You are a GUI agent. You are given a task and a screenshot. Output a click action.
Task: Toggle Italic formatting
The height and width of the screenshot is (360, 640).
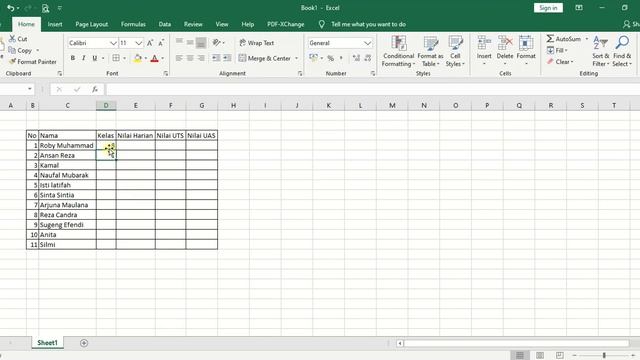[84, 58]
